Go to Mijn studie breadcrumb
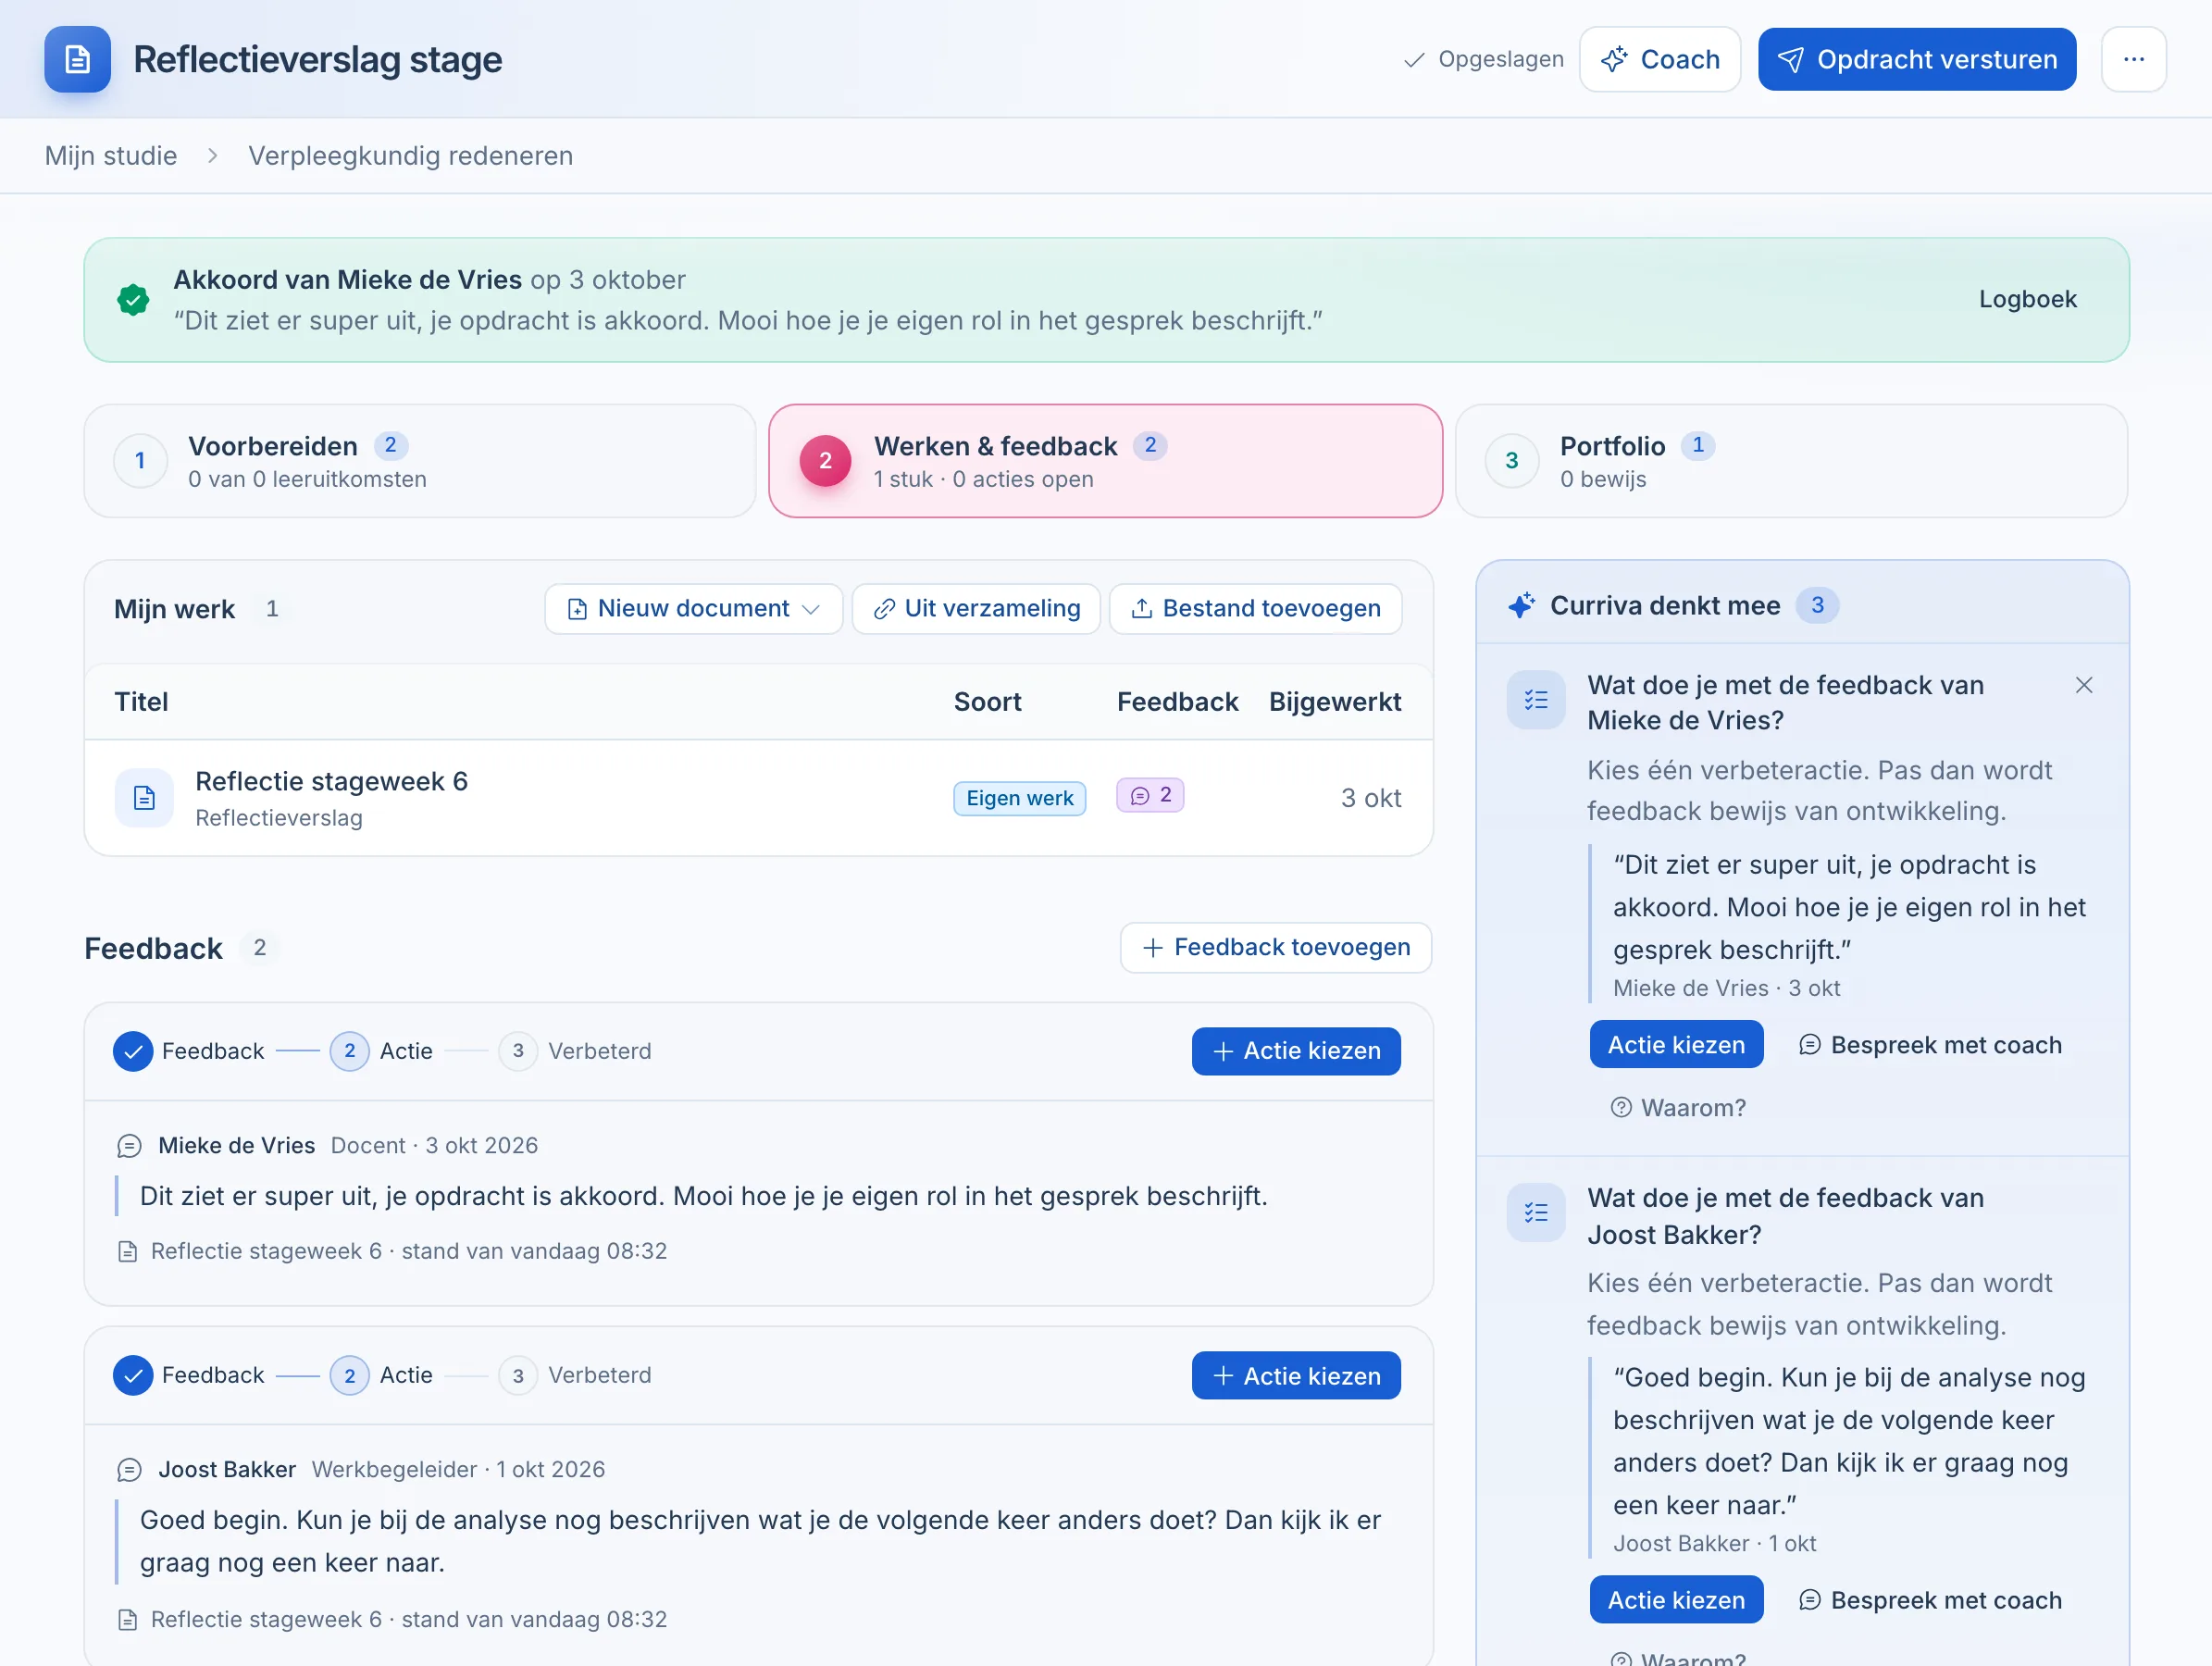2212x1666 pixels. [111, 156]
